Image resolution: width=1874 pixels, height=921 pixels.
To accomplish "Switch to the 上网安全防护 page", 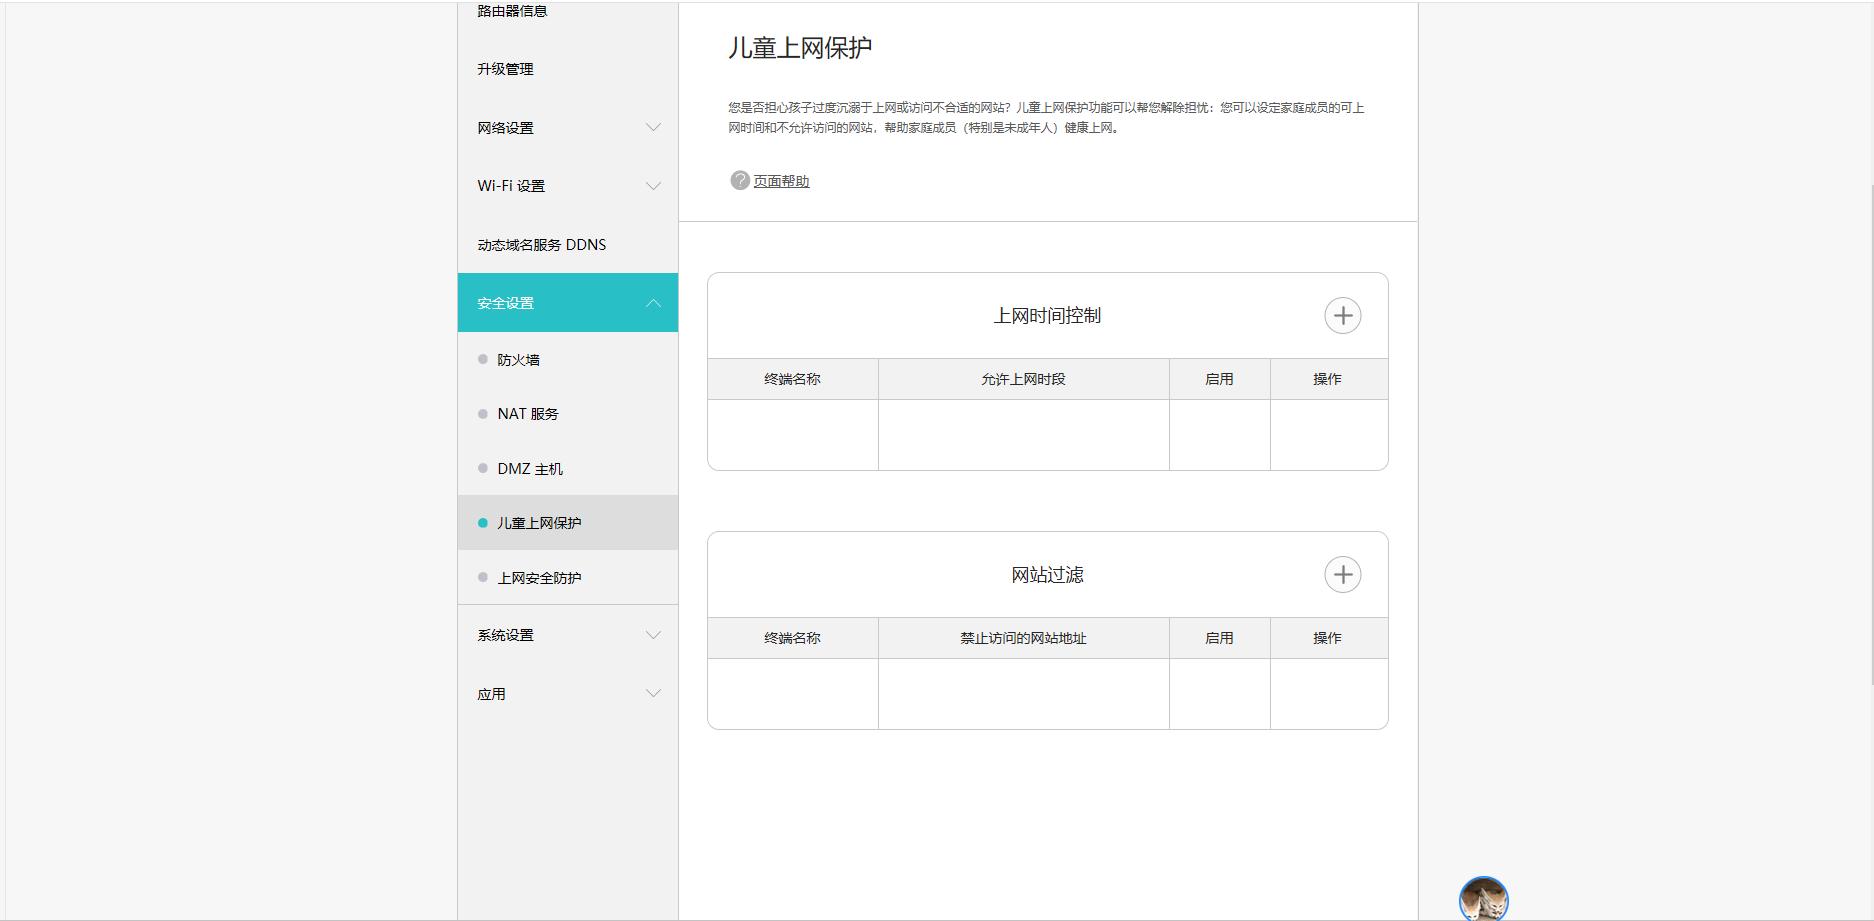I will point(541,577).
